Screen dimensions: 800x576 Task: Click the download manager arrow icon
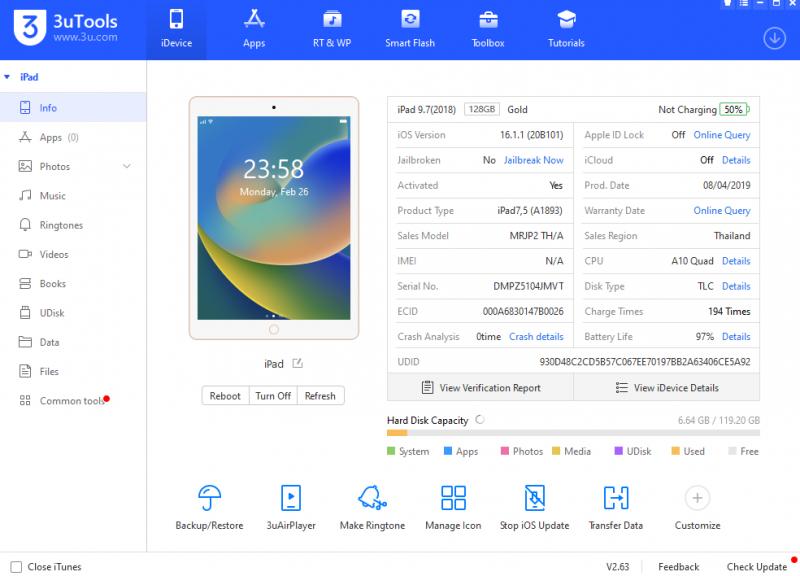coord(774,38)
